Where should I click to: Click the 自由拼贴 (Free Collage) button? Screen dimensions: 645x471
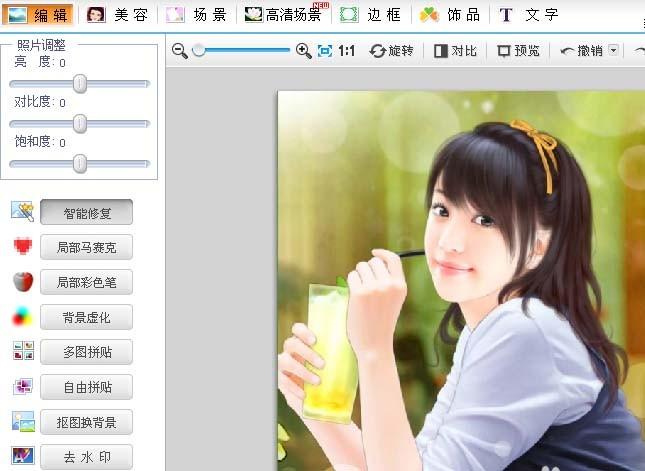click(86, 387)
